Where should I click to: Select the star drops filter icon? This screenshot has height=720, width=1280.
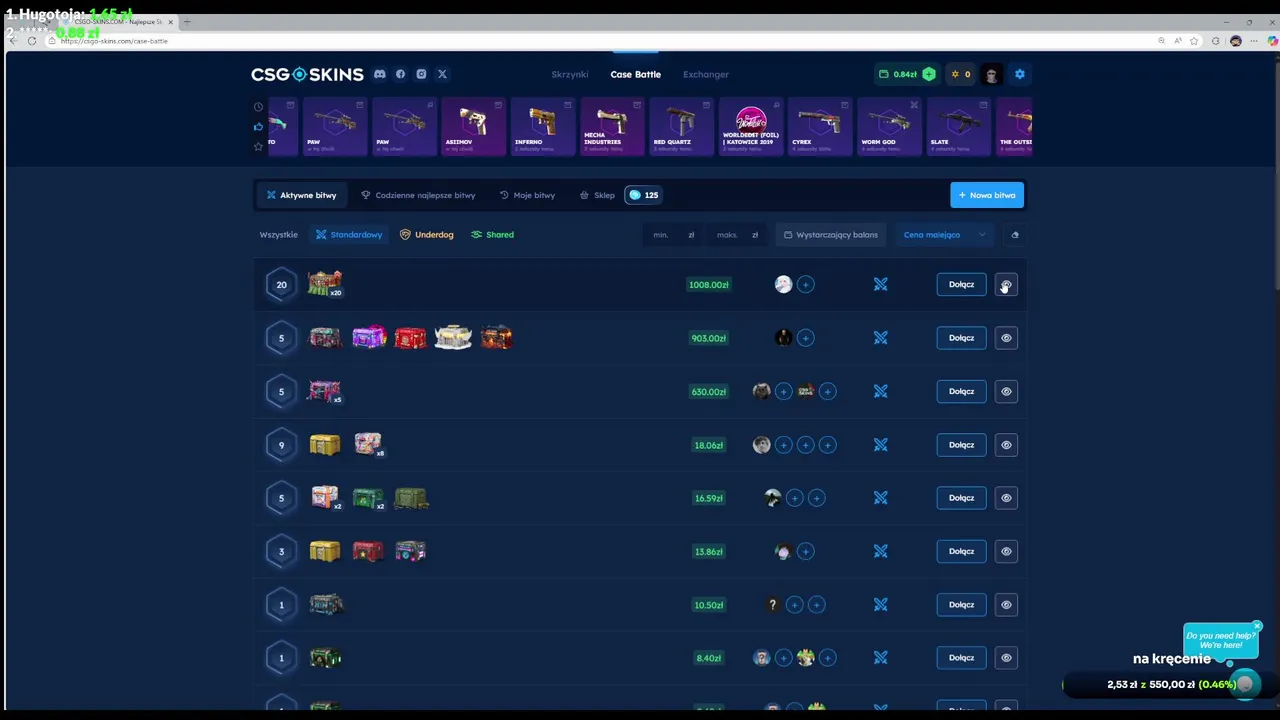(258, 147)
